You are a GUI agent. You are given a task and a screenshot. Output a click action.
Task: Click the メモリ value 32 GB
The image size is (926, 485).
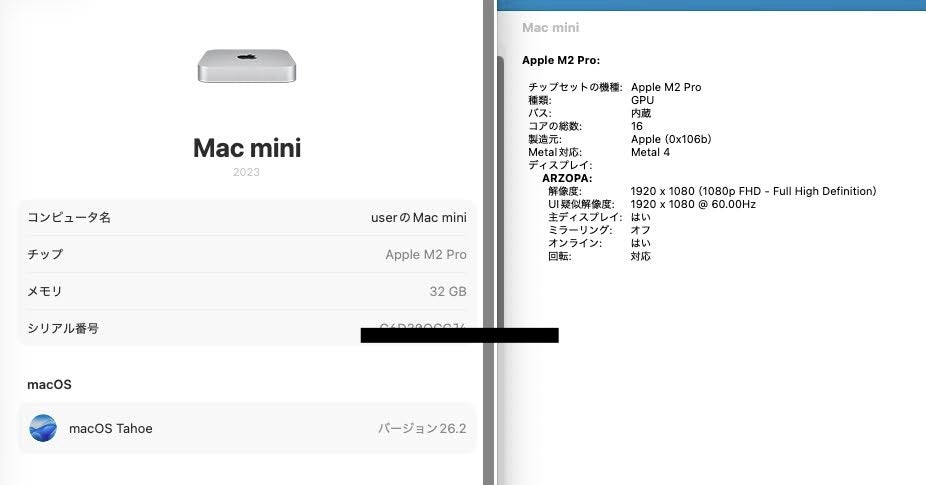pos(447,291)
